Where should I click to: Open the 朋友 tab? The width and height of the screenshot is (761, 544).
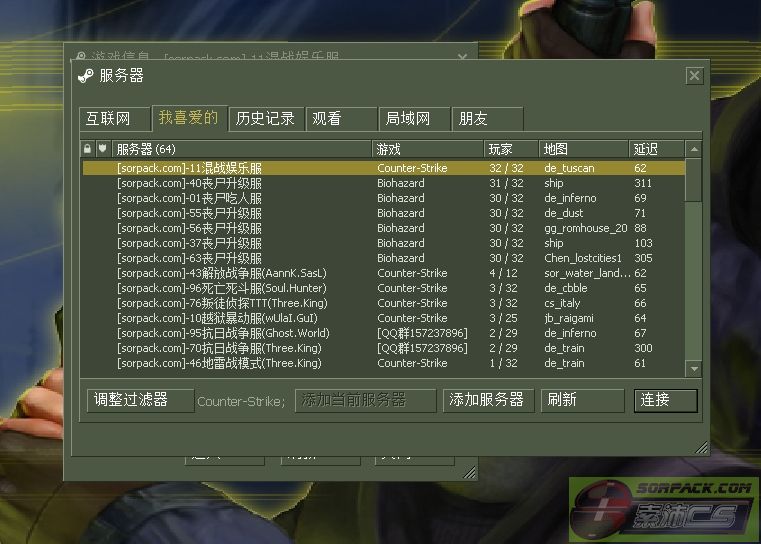pos(487,119)
